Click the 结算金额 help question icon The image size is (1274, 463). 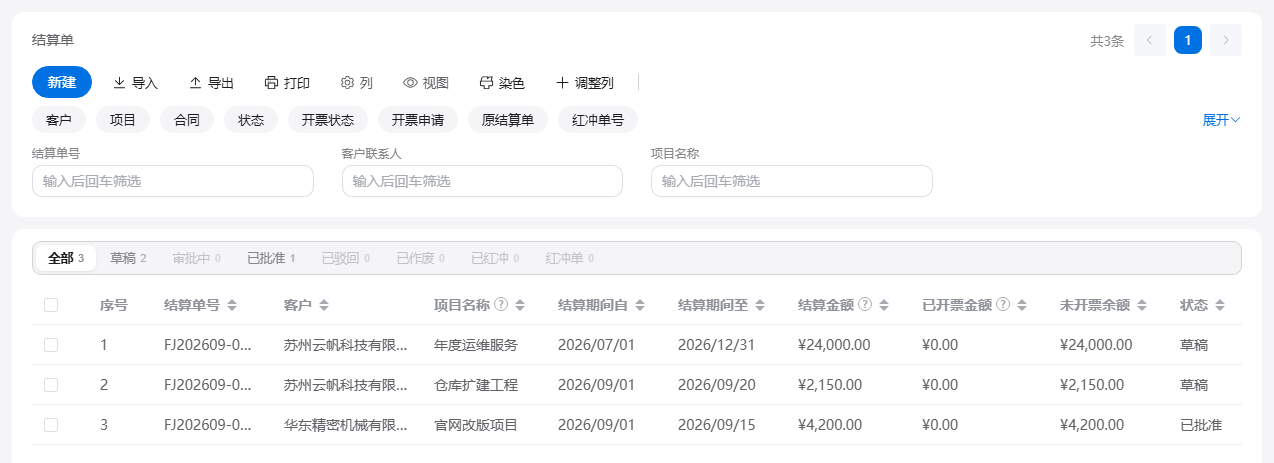pos(866,305)
